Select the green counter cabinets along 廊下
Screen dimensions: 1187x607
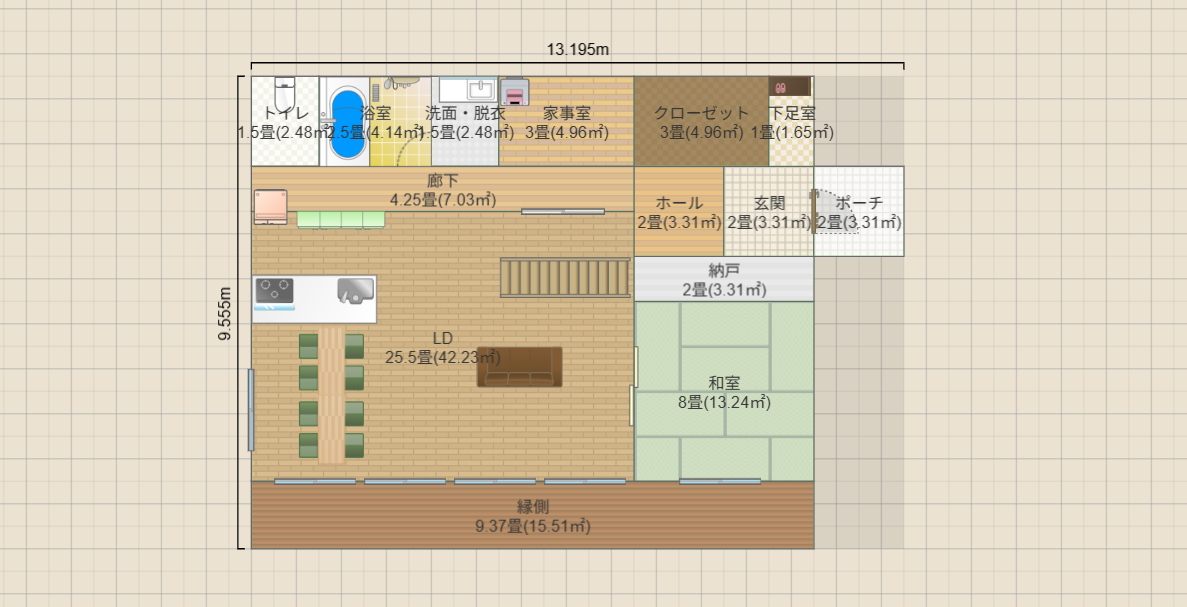340,220
